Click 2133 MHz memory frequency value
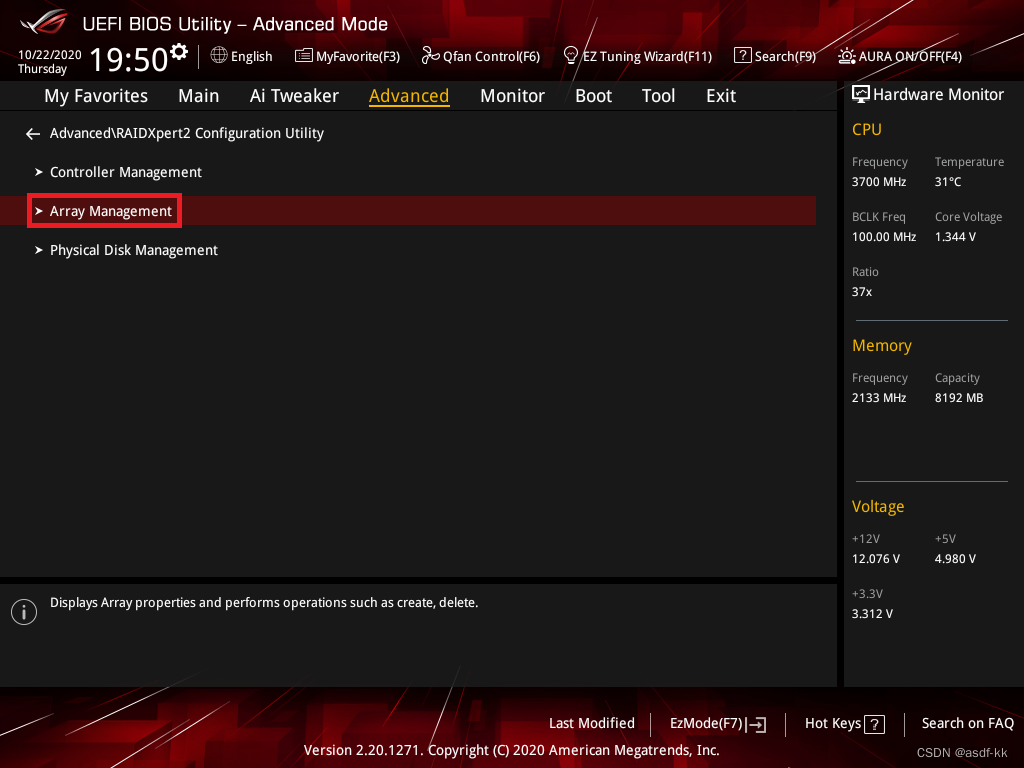The height and width of the screenshot is (768, 1024). point(878,398)
